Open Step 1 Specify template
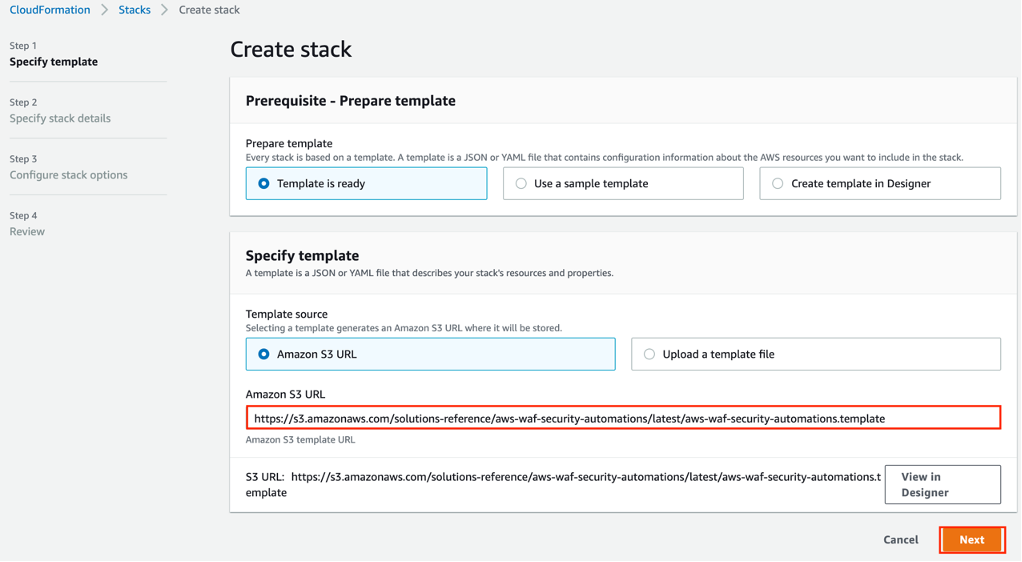 point(54,62)
